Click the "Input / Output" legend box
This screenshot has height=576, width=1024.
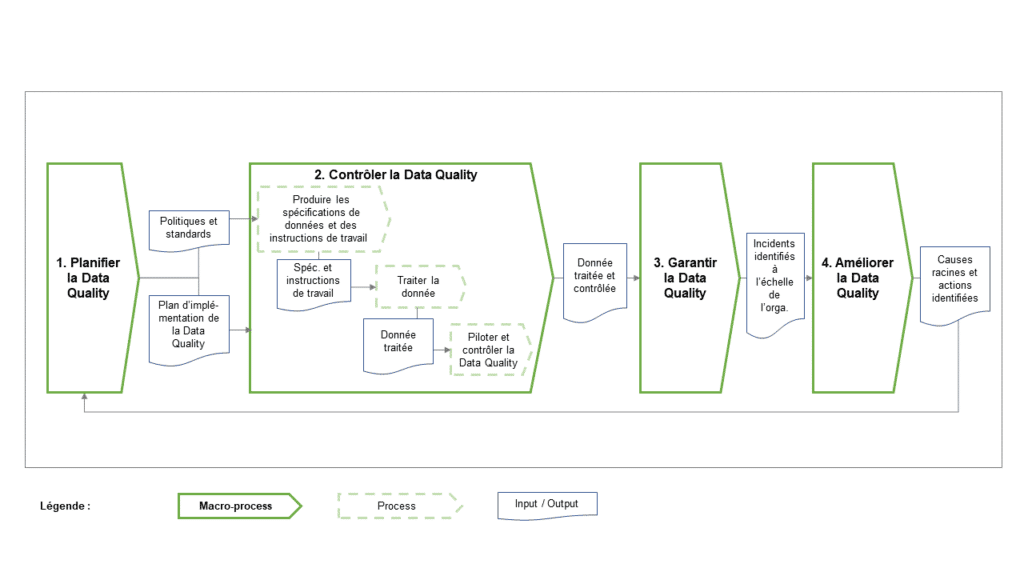click(x=546, y=504)
